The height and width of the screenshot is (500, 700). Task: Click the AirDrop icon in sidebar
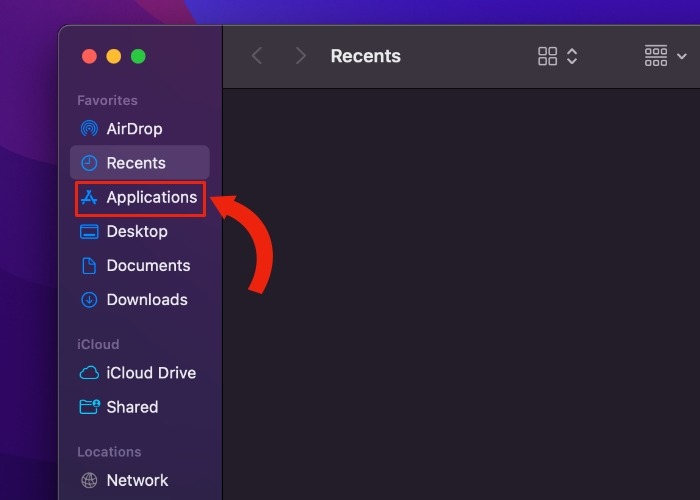[x=89, y=129]
